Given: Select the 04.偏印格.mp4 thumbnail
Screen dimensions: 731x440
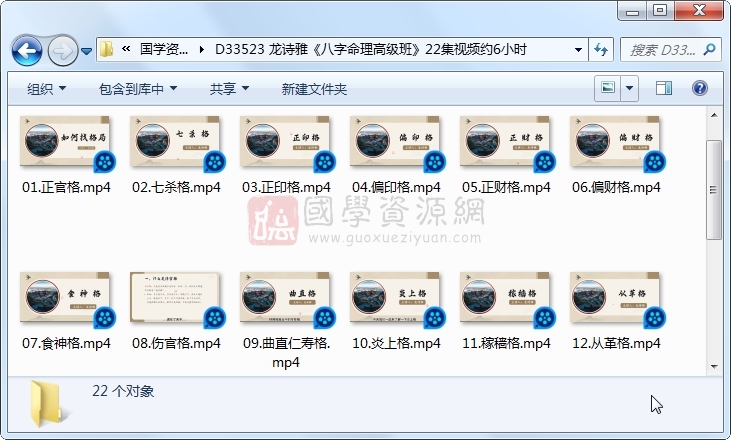Looking at the screenshot, I should click(x=396, y=142).
